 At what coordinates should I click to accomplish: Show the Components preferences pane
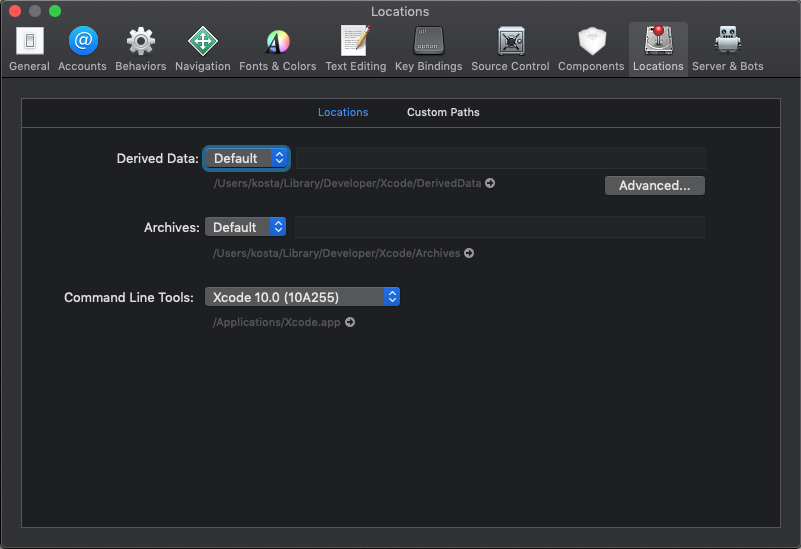[x=590, y=49]
